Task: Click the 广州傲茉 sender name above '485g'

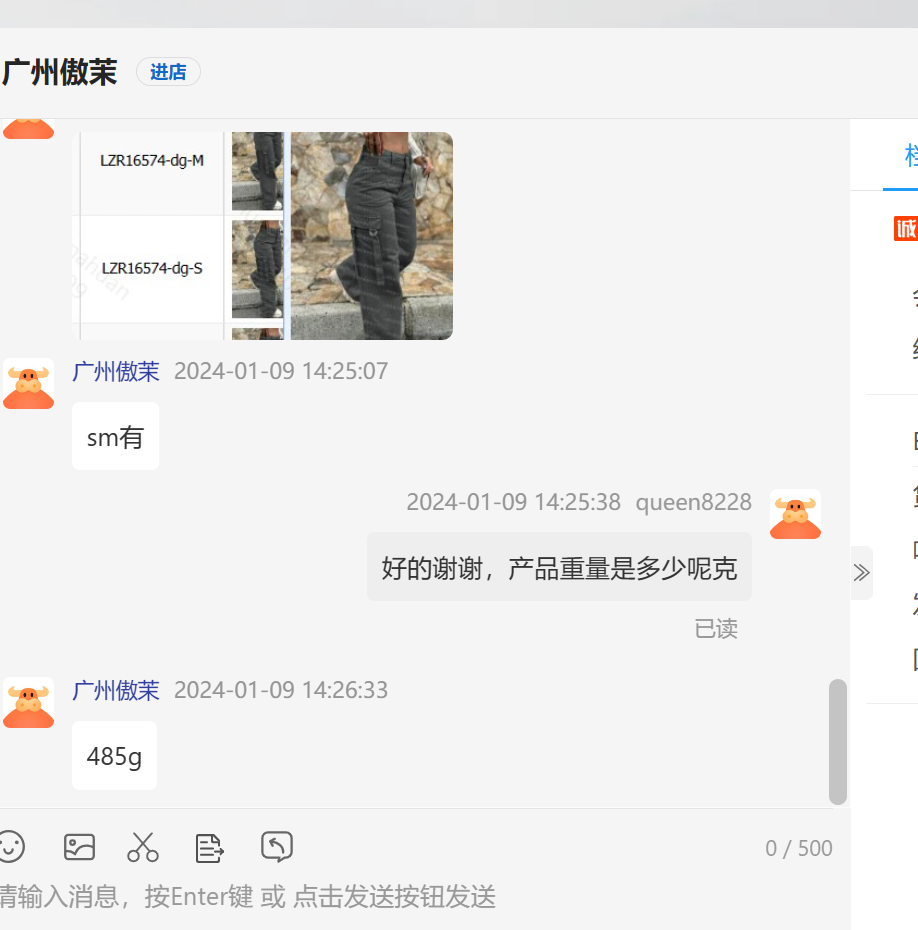Action: point(116,691)
